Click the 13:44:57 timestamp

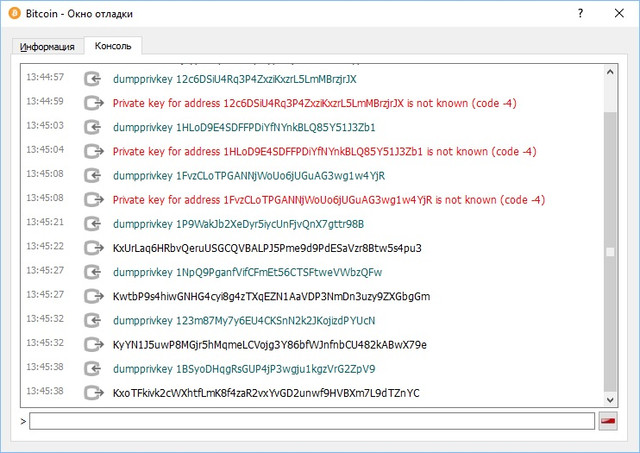[x=45, y=77]
